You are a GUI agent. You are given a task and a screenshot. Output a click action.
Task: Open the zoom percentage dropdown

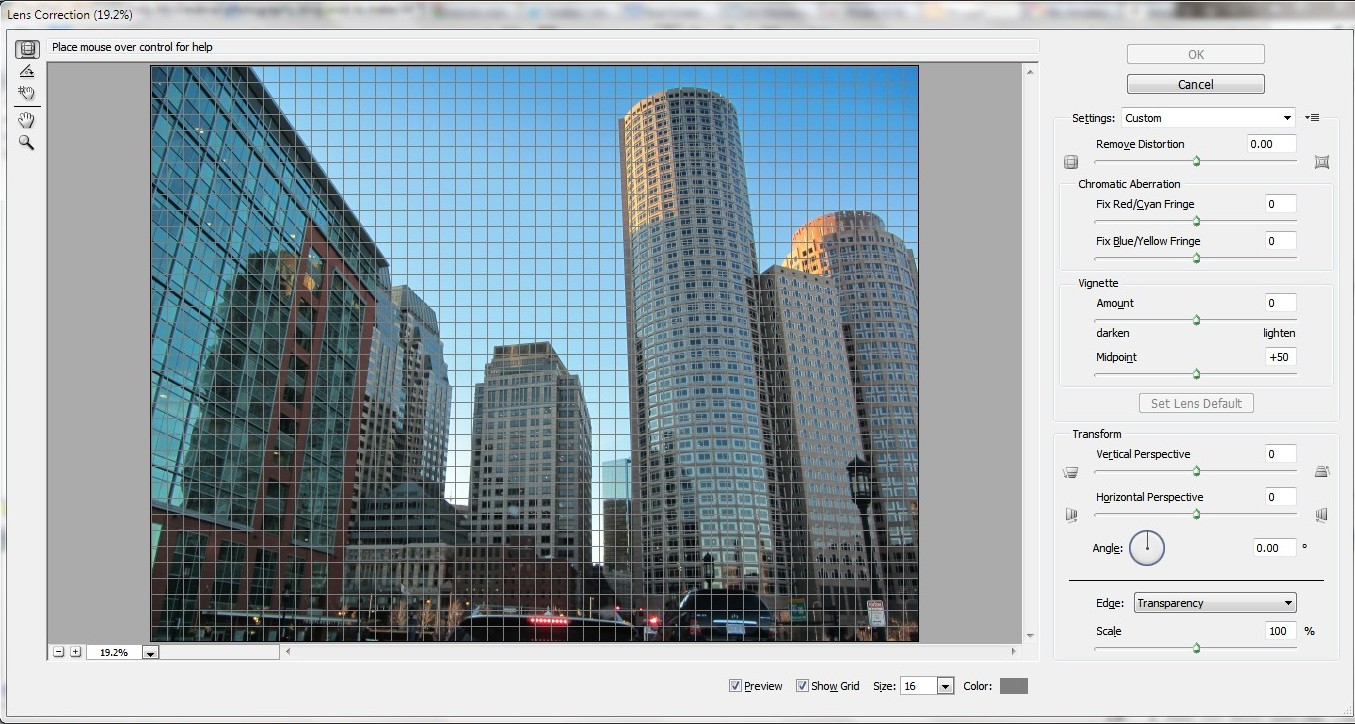[x=149, y=651]
